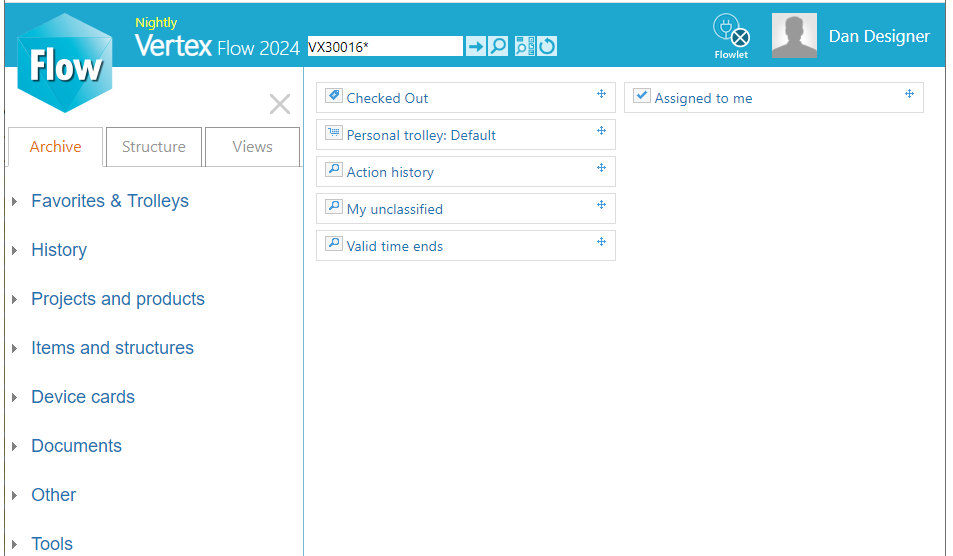Click move handle on My unclassified widget
Screen dimensions: 953x556
(601, 205)
